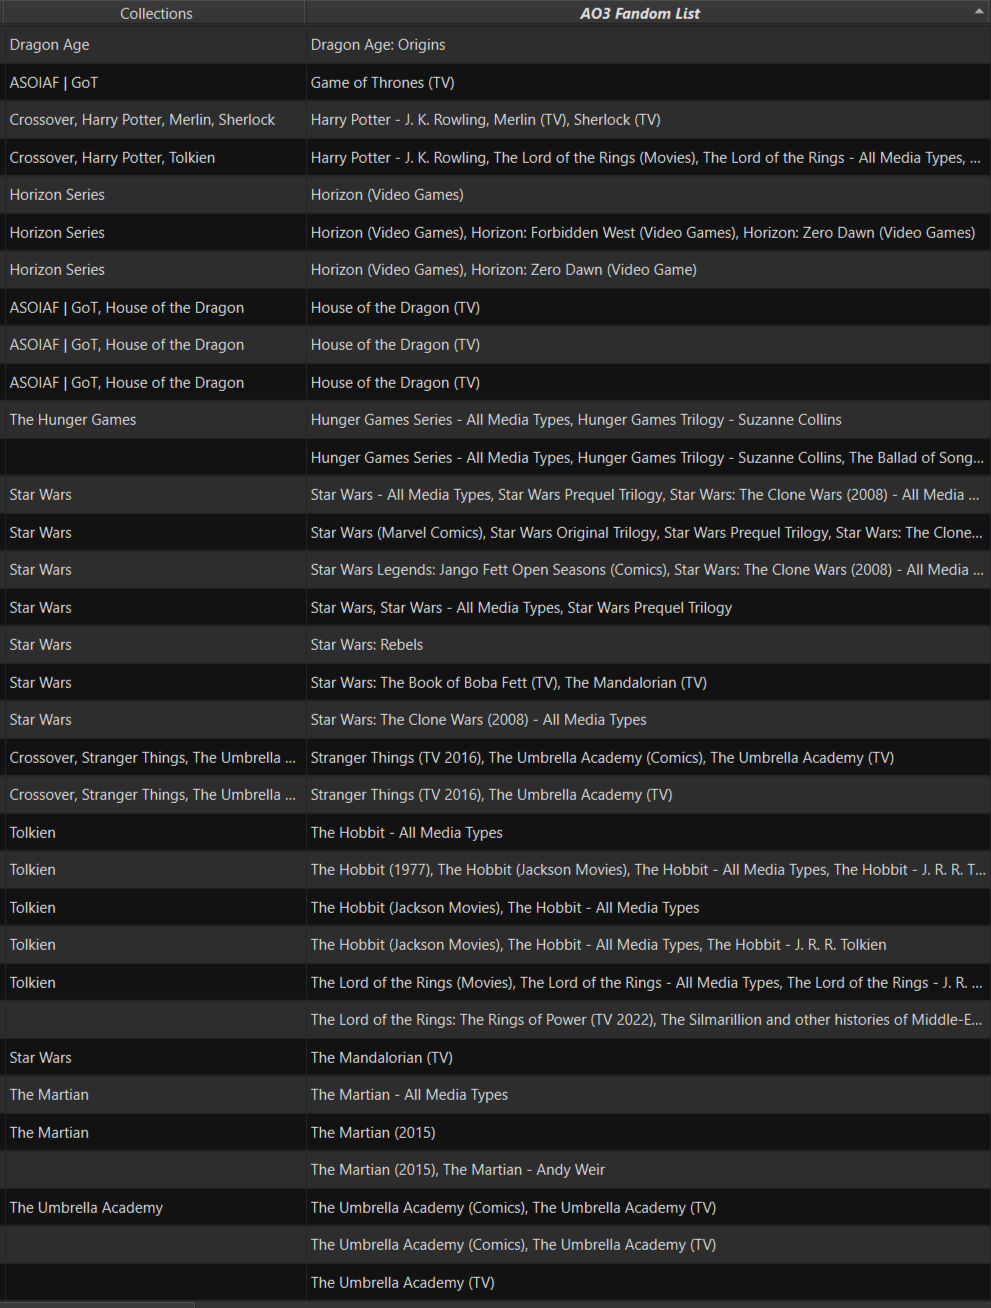991x1308 pixels.
Task: Click Crossover collection cell in the Umbrella Academy (Comics) row
Action: point(155,757)
